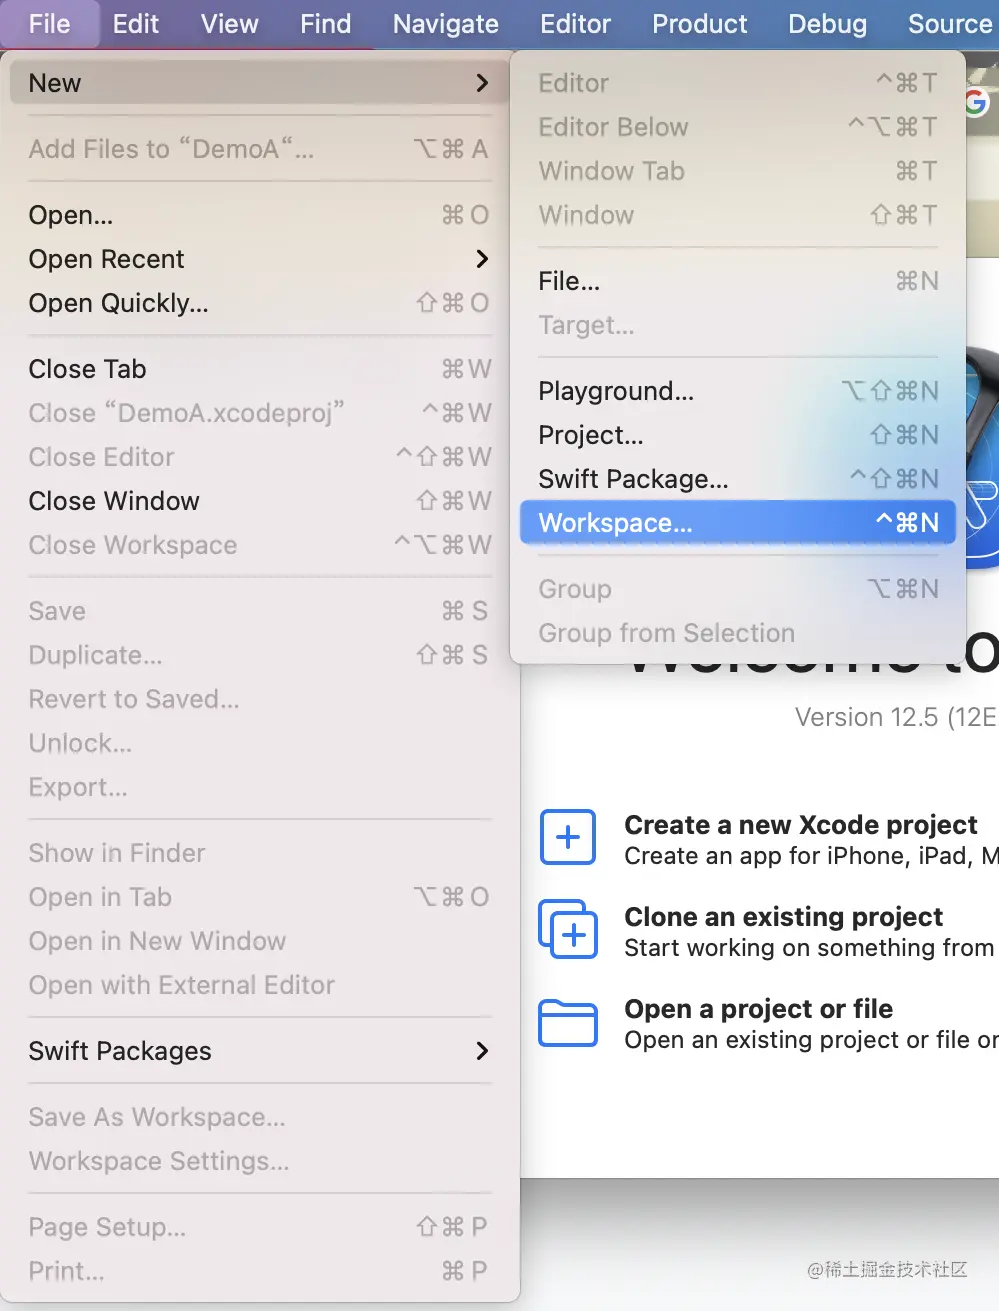Click the Swift Packages menu entry
Screen dimensions: 999x1311
[x=260, y=1051]
